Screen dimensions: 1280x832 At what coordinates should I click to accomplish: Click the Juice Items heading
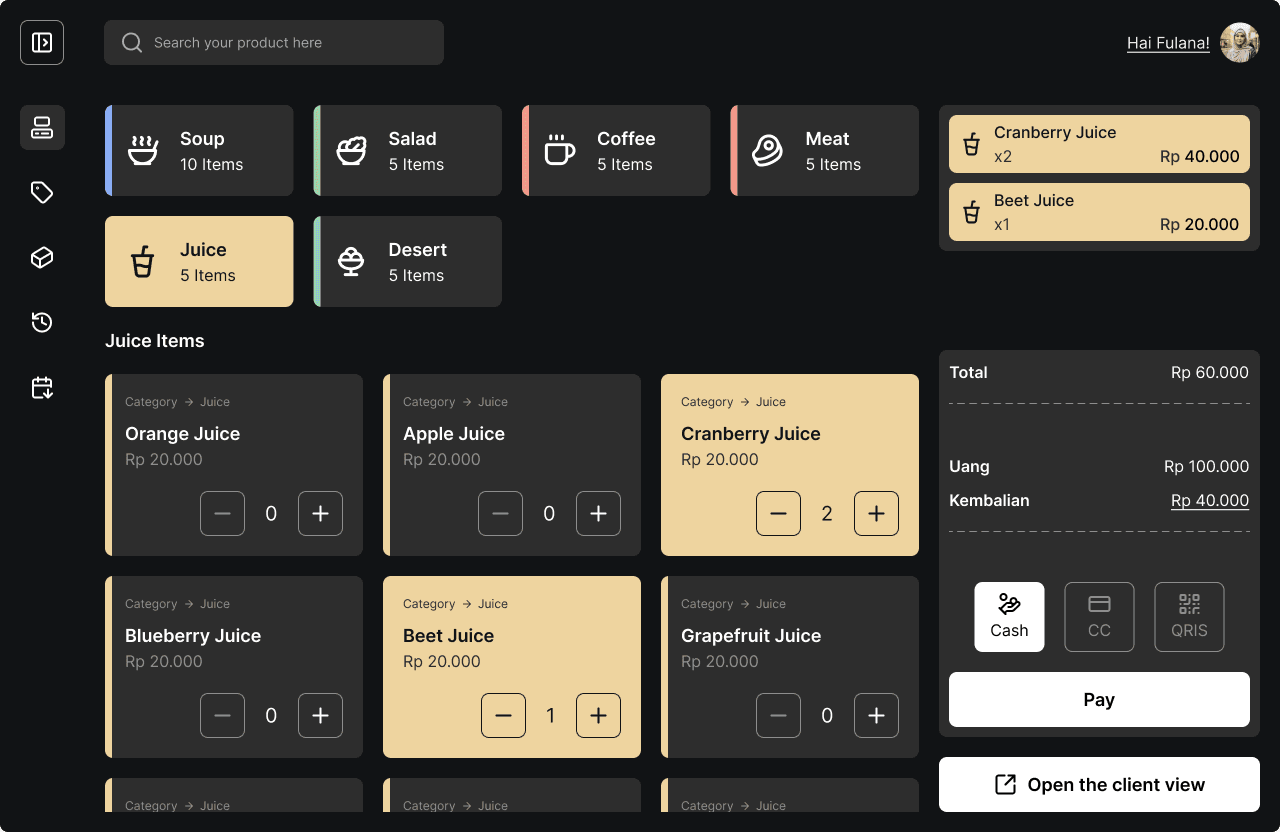155,341
